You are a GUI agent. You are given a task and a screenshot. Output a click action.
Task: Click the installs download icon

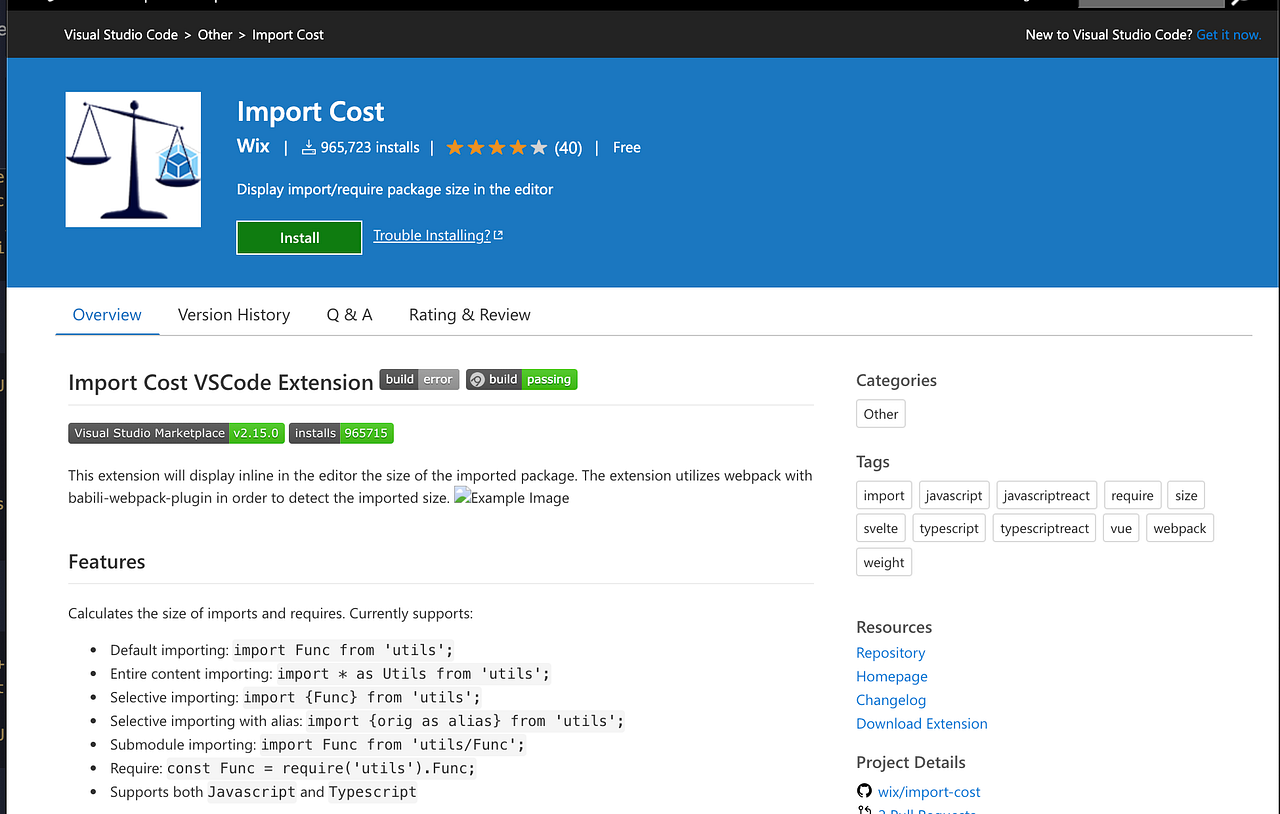(x=309, y=148)
